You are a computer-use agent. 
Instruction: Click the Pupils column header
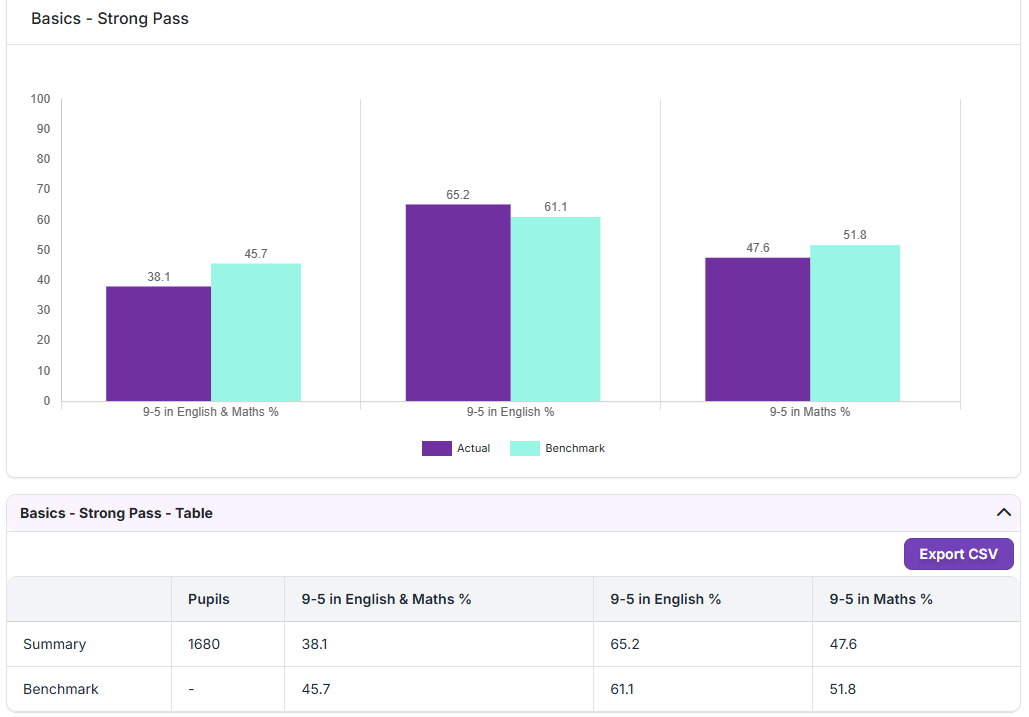coord(209,599)
